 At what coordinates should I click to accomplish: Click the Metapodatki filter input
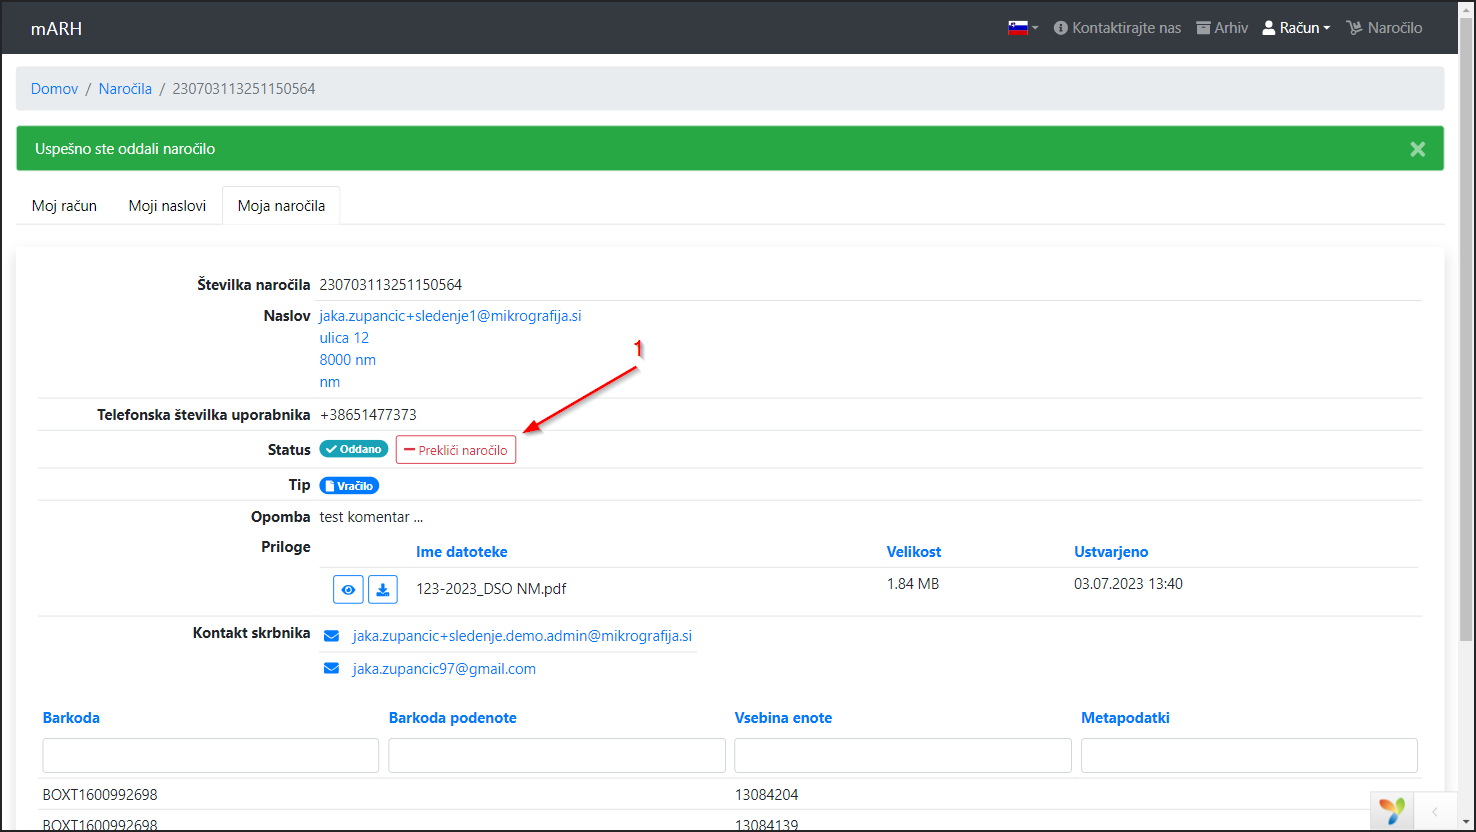(1248, 756)
